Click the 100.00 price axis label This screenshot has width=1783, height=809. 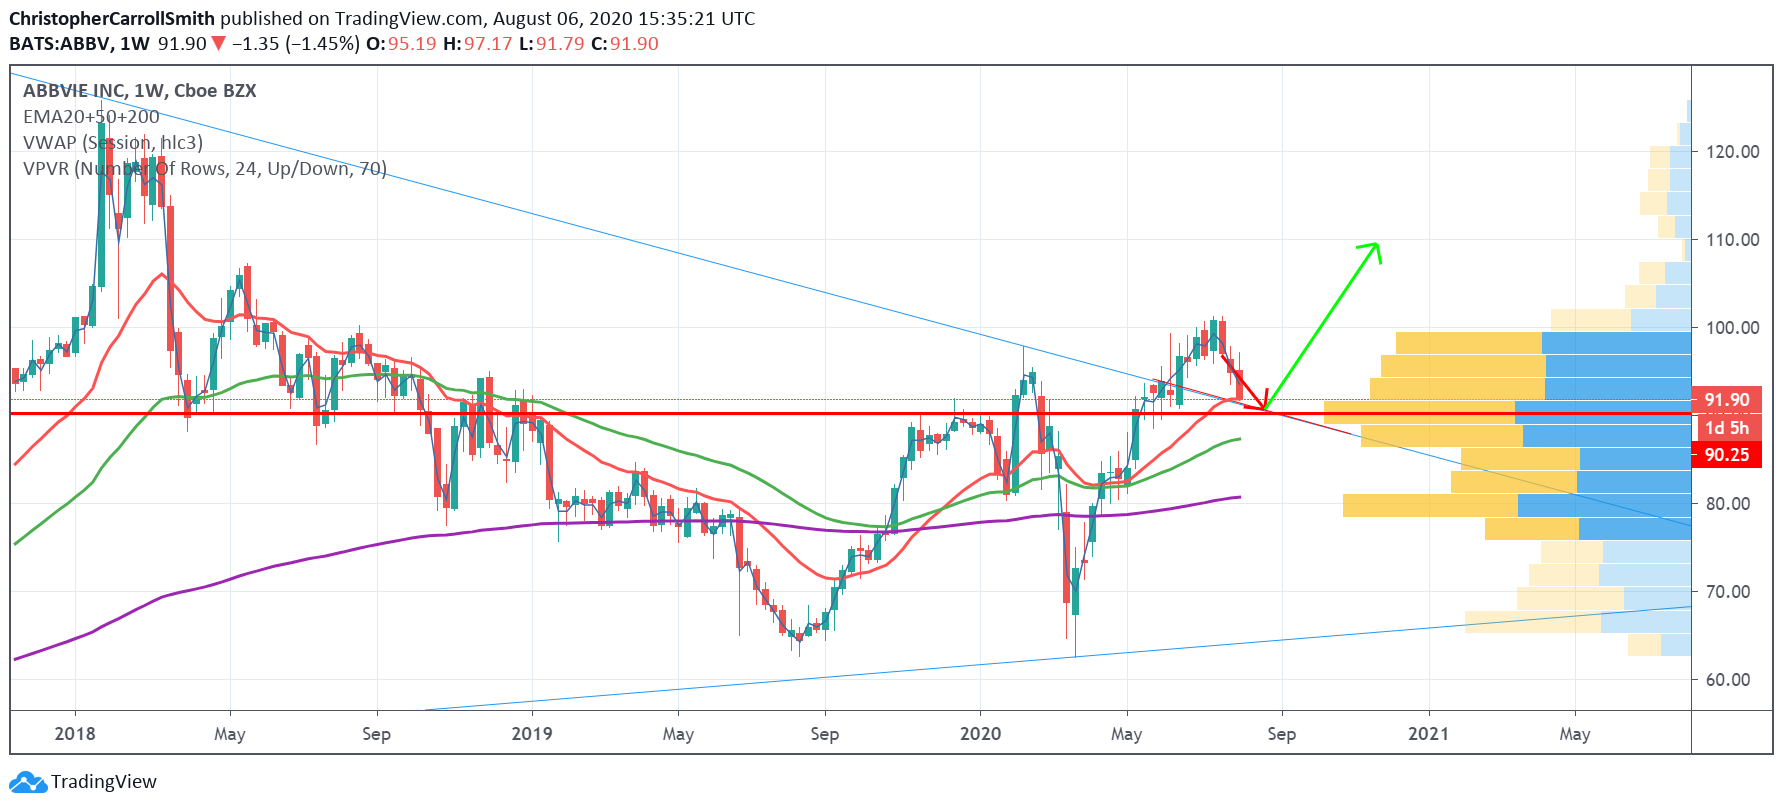[x=1733, y=328]
